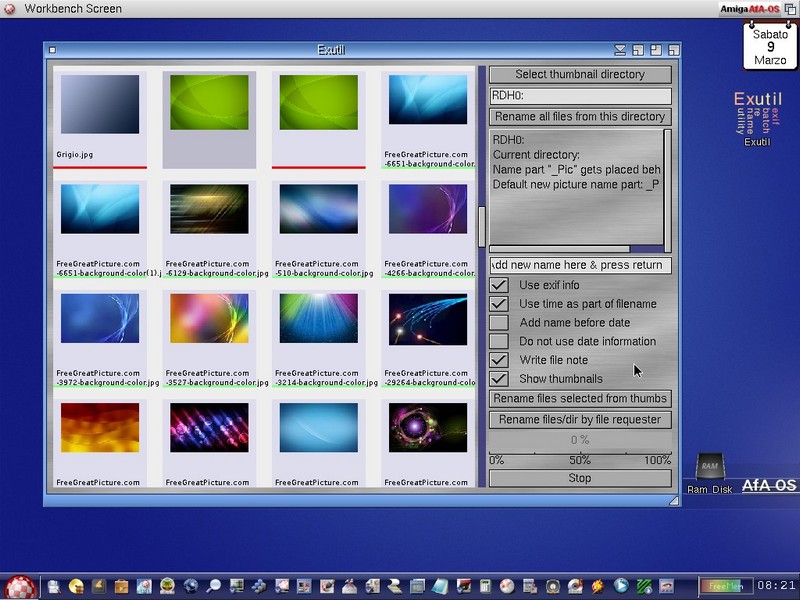Click the thumbnail panel vertical scrollbar

click(x=481, y=227)
